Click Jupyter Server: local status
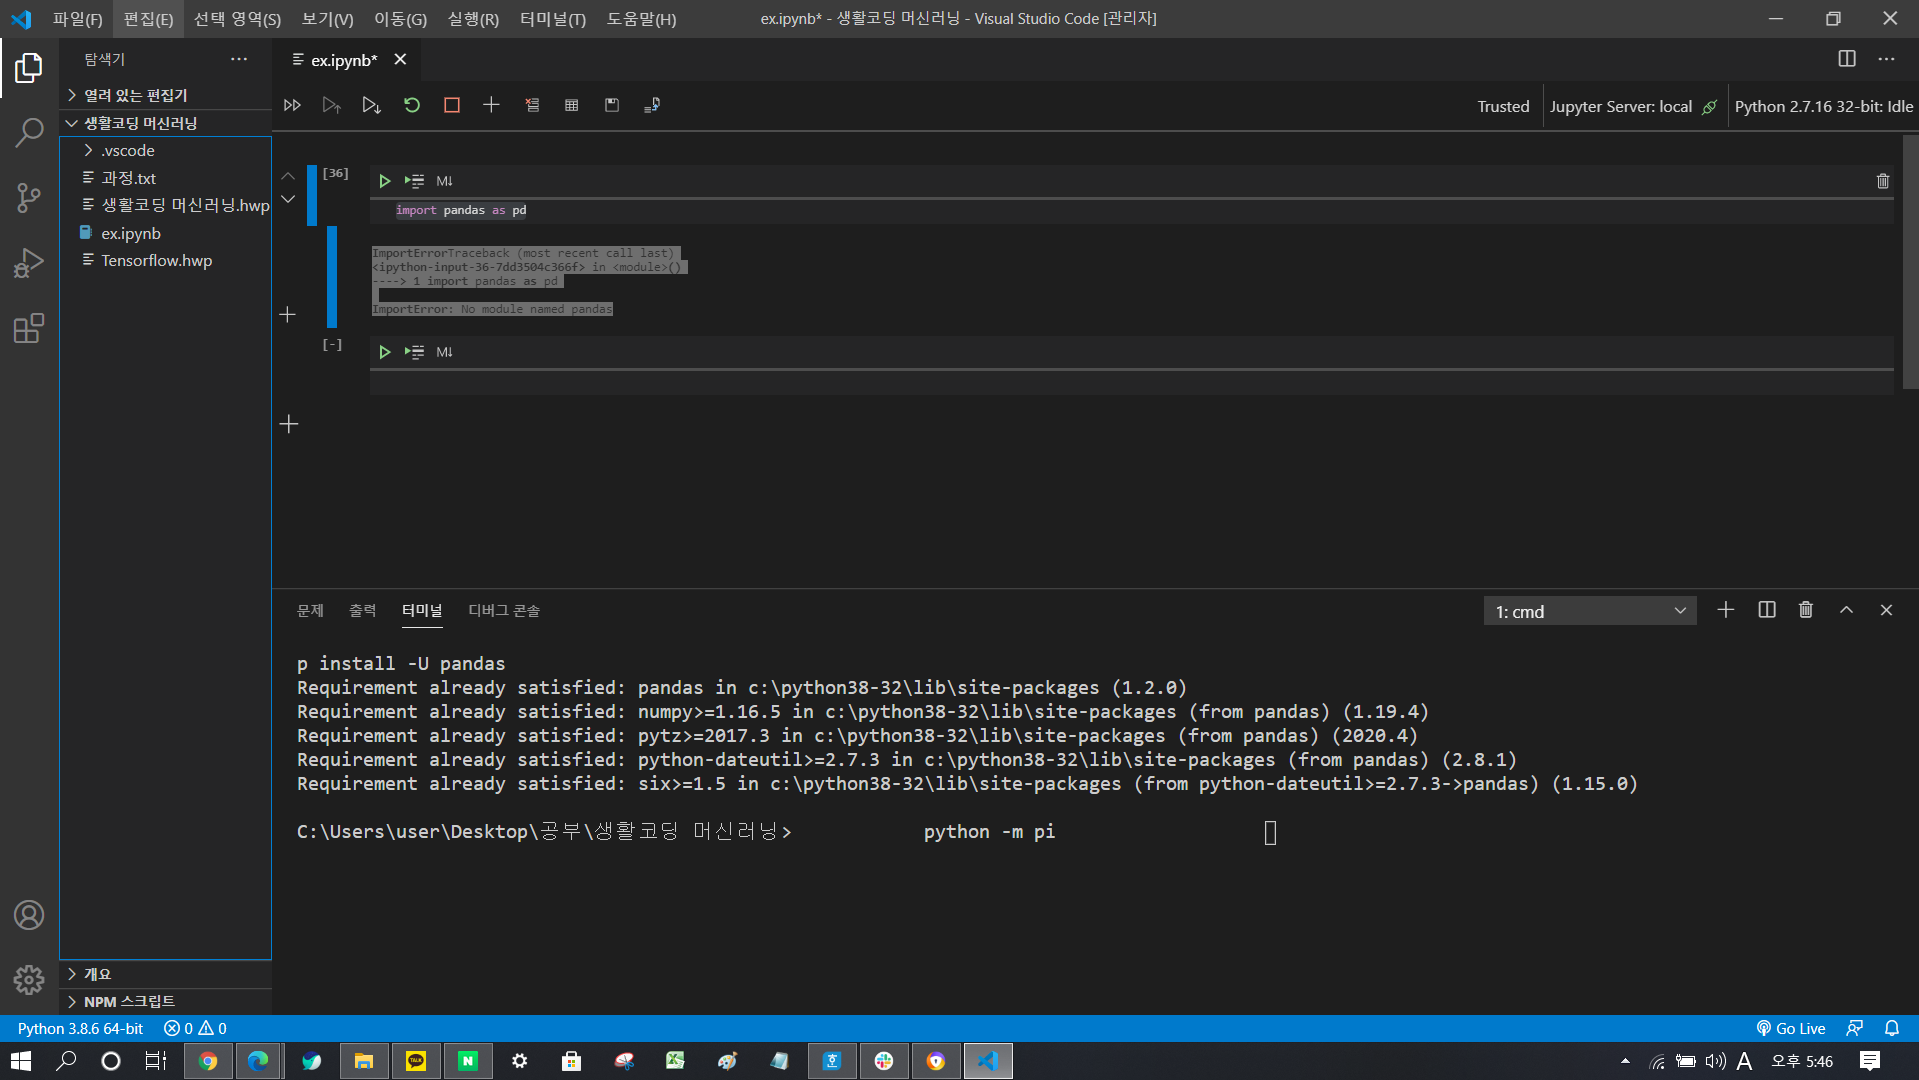Screen dimensions: 1919x1080 pyautogui.click(x=1632, y=106)
